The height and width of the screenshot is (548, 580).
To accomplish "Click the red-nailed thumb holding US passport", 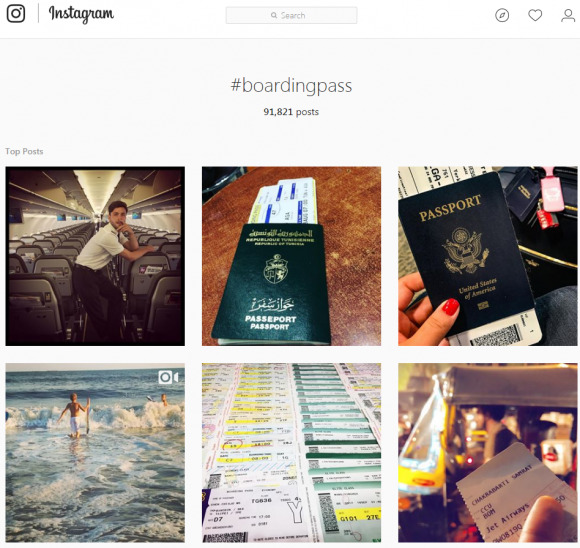I will click(449, 305).
